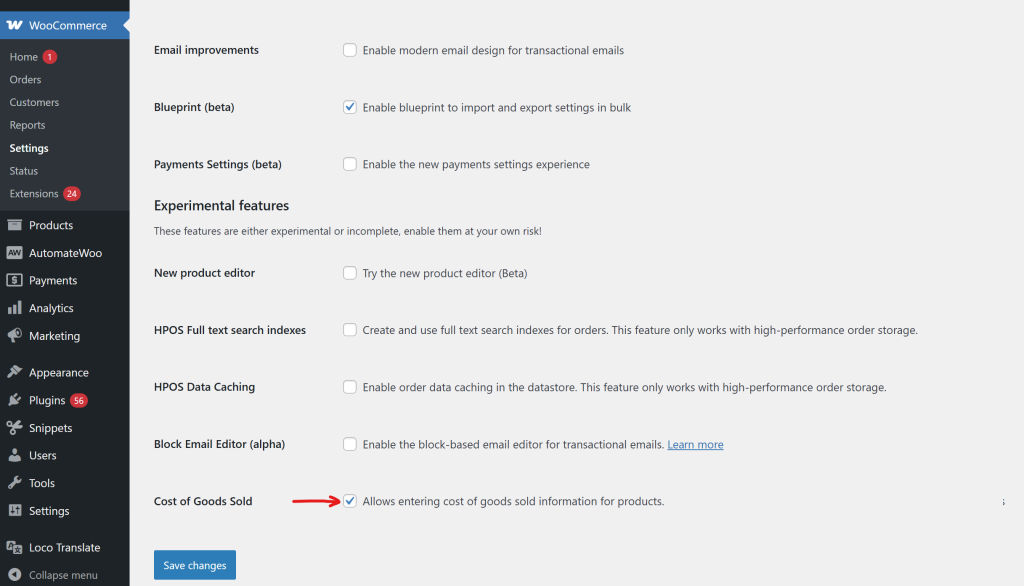1024x586 pixels.
Task: Select the Marketing megaphone icon
Action: coord(14,335)
